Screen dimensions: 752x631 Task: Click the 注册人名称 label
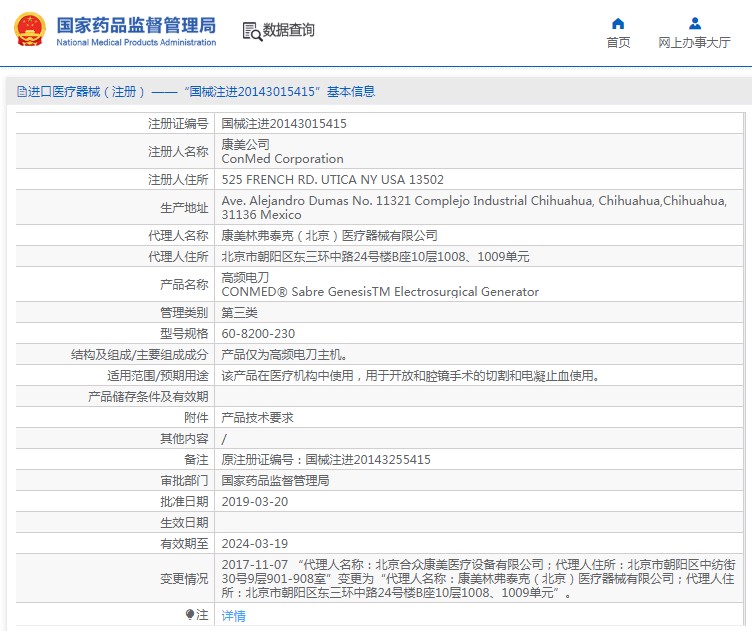(178, 152)
